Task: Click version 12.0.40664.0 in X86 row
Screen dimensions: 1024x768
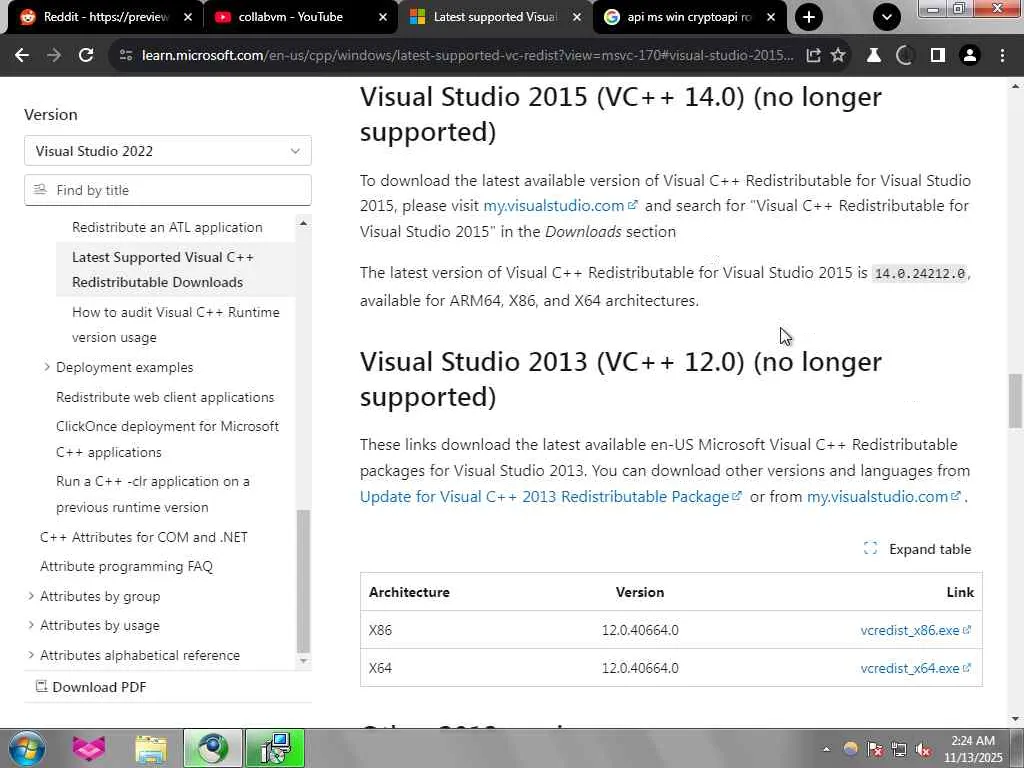Action: click(x=640, y=630)
